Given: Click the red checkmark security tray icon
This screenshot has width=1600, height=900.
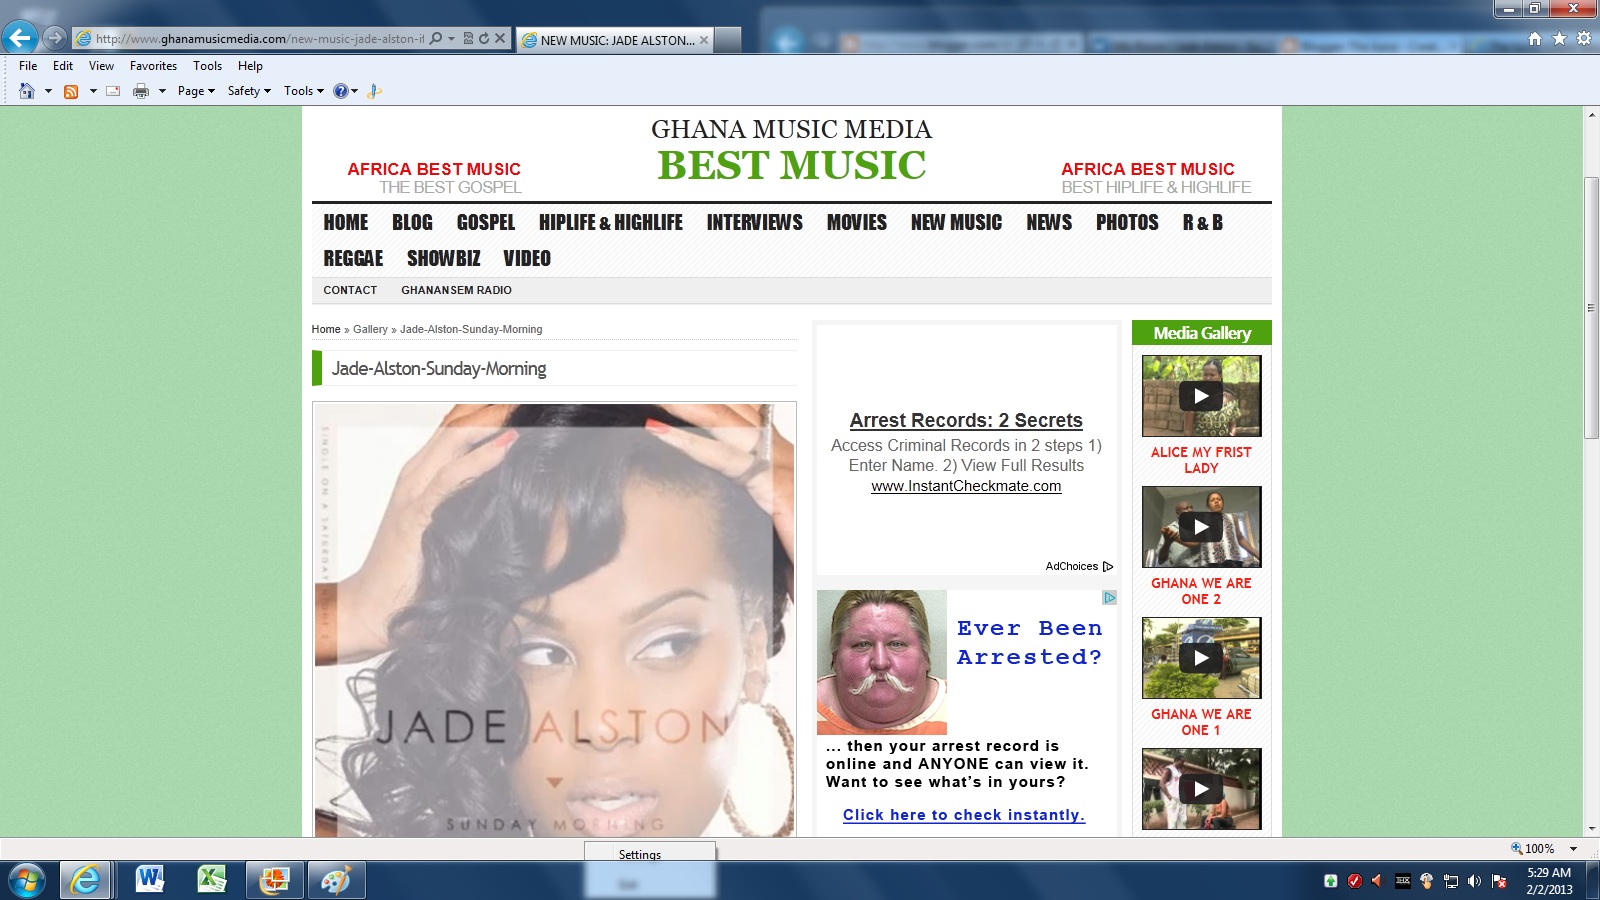Looking at the screenshot, I should click(1354, 881).
